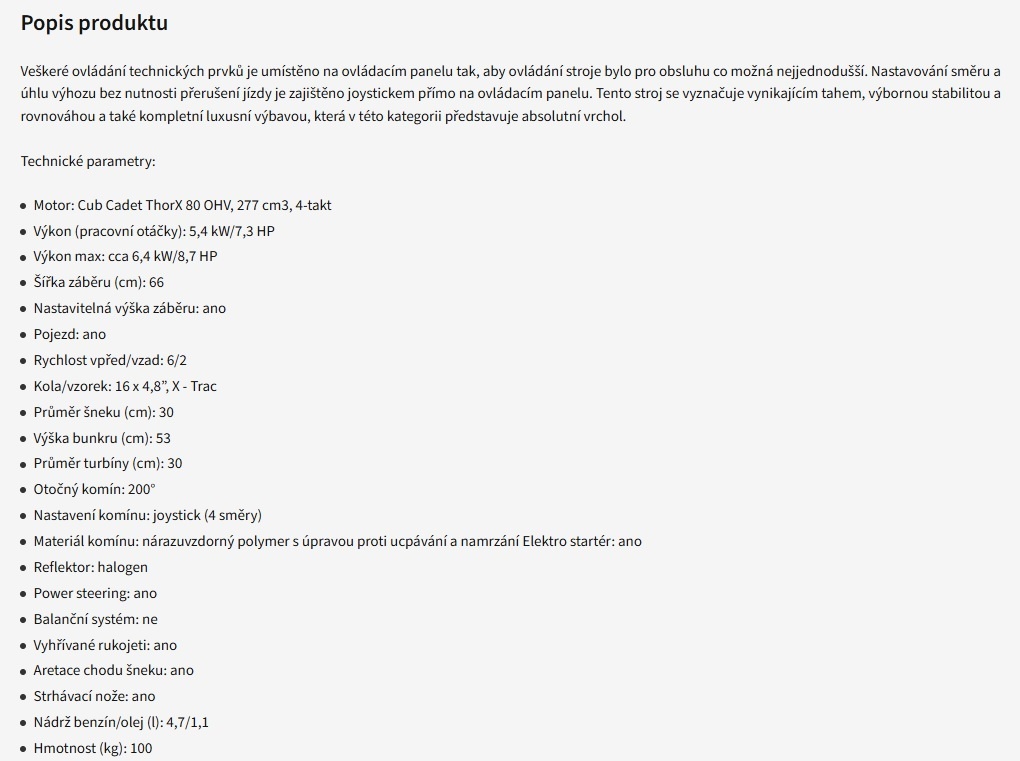The width and height of the screenshot is (1020, 761).
Task: Click the "Šířka záběru (cm): 66" item
Action: [x=98, y=282]
